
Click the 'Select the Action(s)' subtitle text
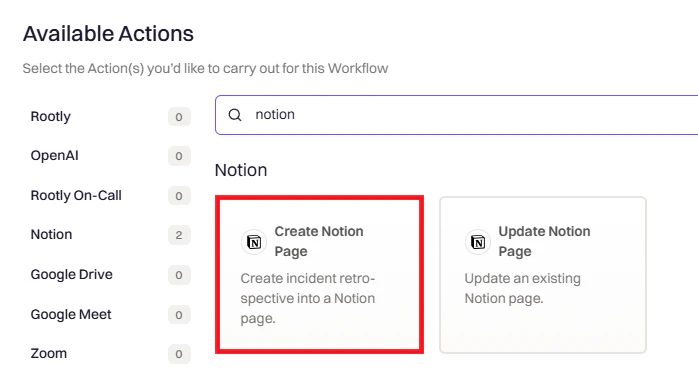pos(205,69)
